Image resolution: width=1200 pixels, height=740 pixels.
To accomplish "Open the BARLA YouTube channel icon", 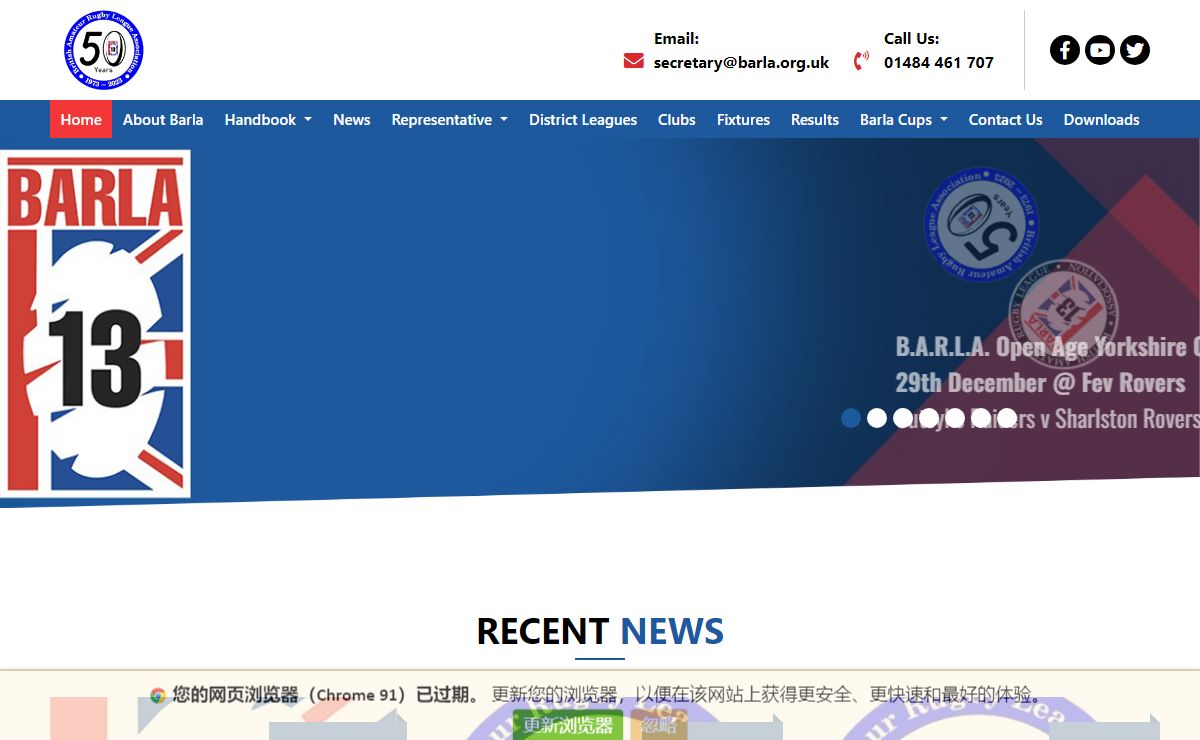I will click(x=1100, y=50).
